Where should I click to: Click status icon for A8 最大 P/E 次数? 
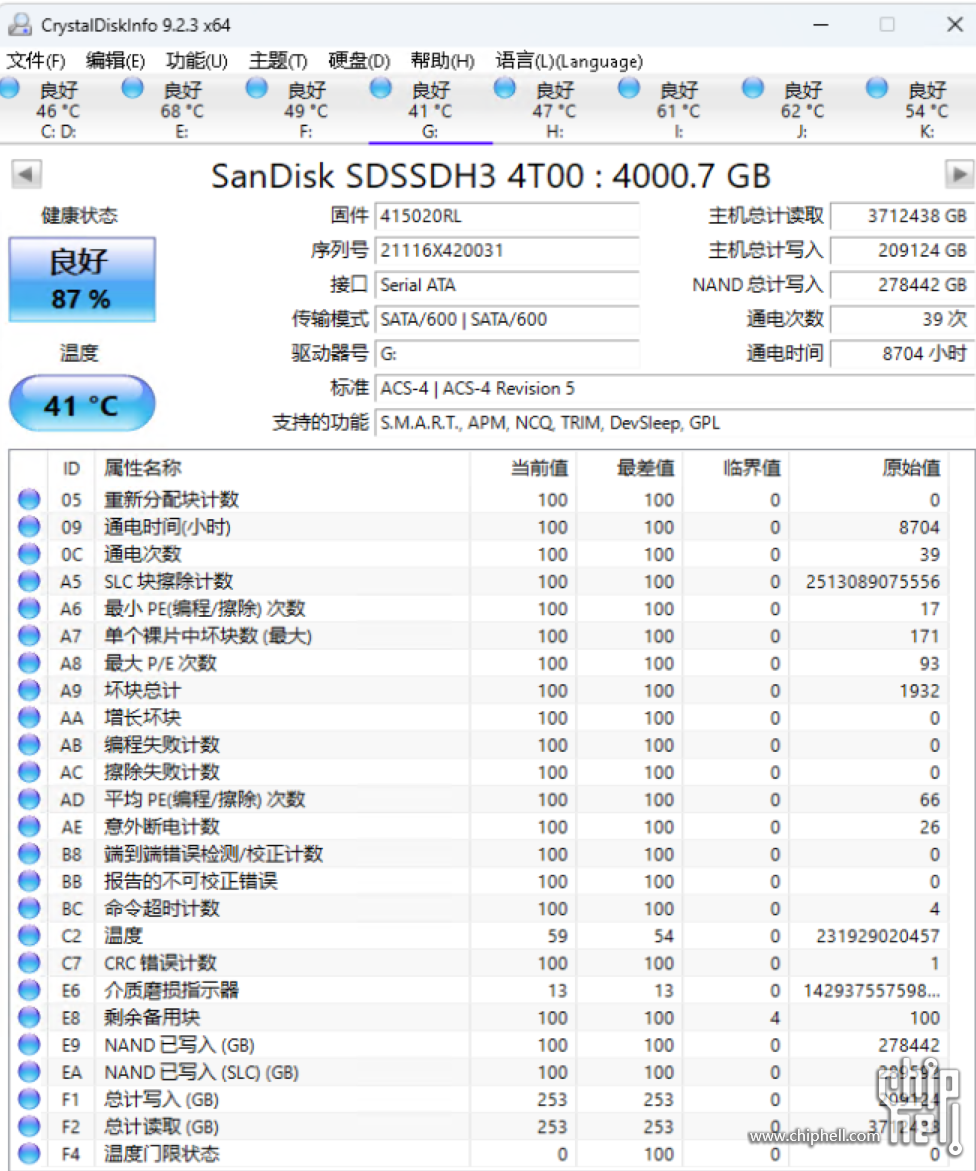[29, 662]
